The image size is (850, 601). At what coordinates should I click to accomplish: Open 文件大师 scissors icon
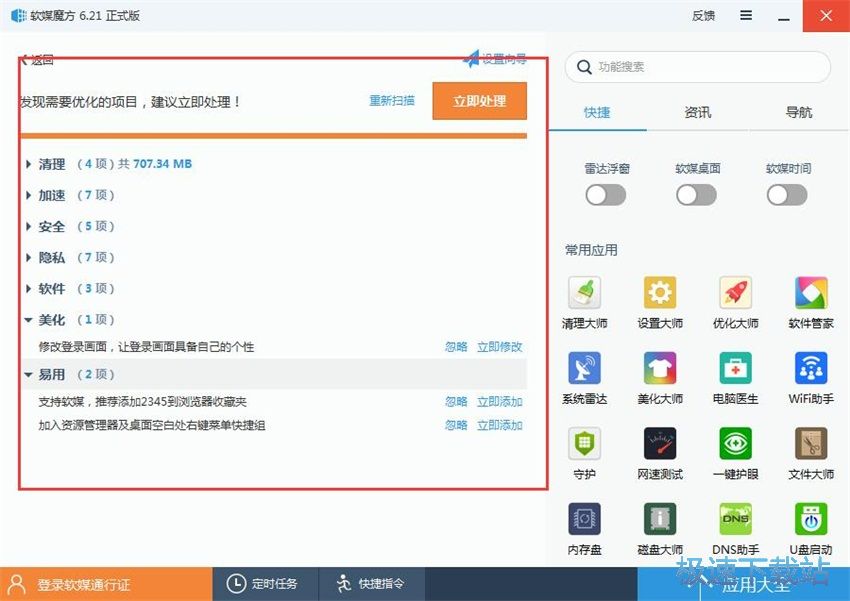coord(811,443)
